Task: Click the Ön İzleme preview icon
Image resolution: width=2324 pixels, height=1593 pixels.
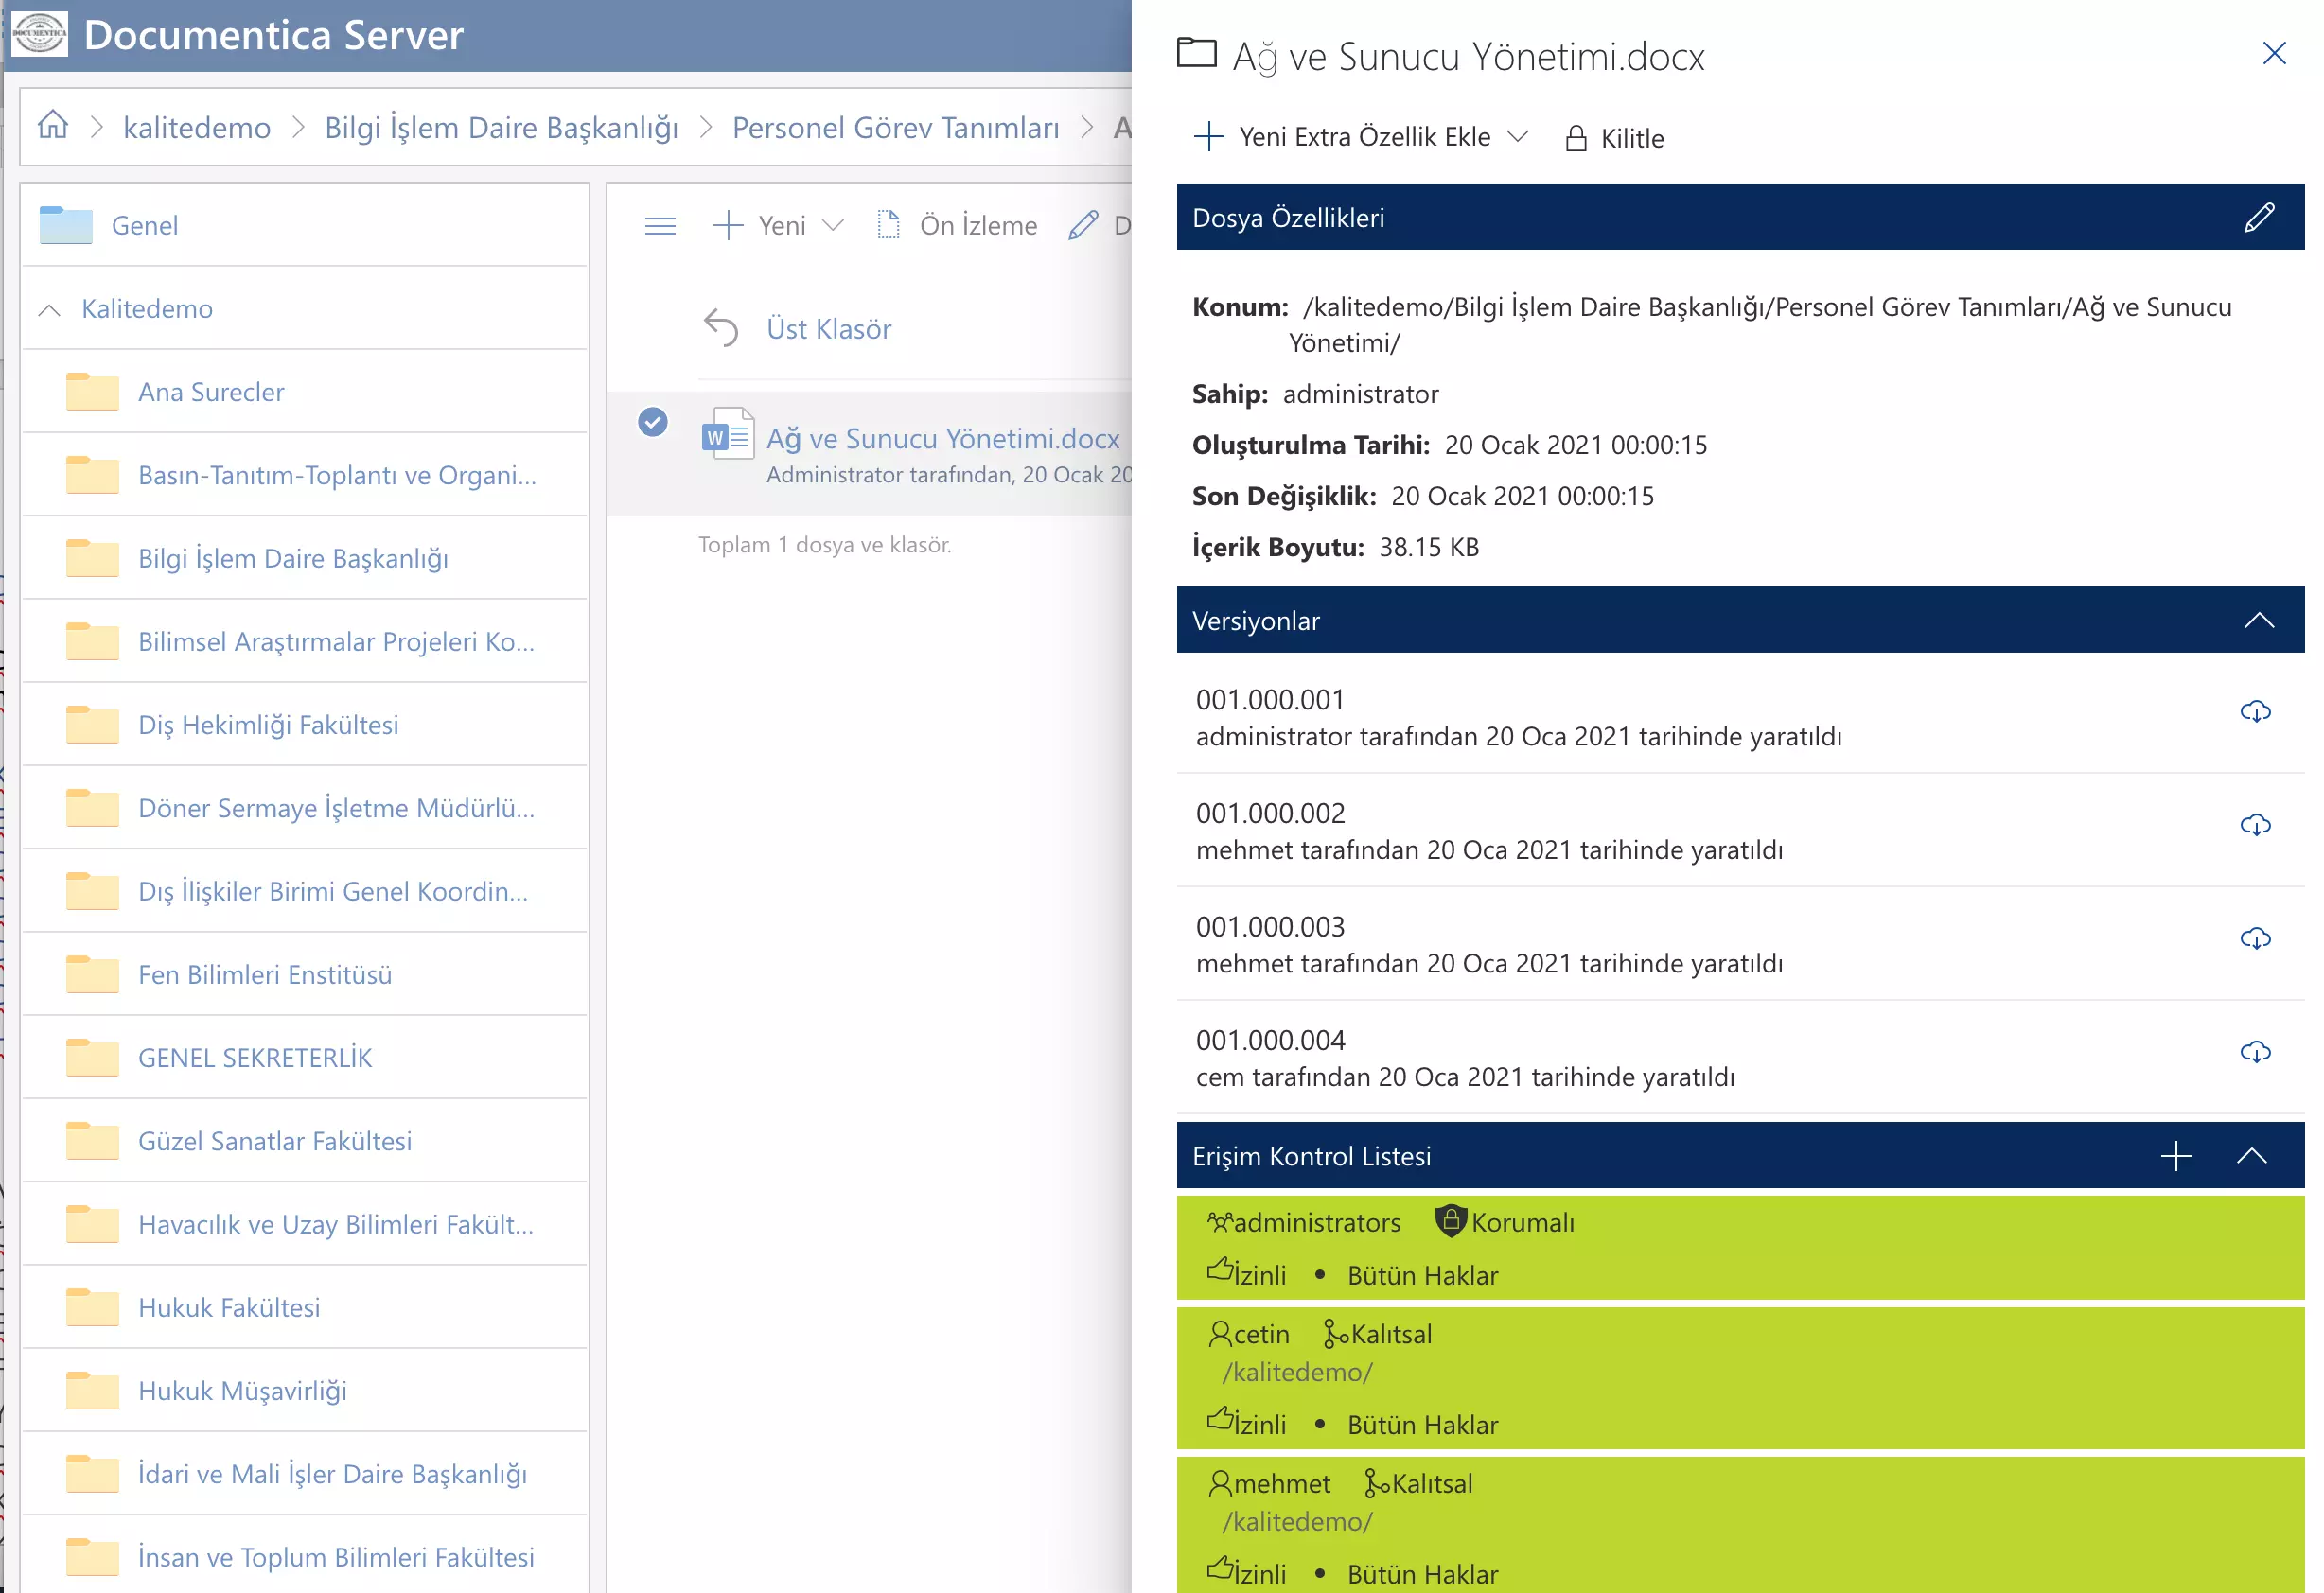Action: click(x=888, y=225)
